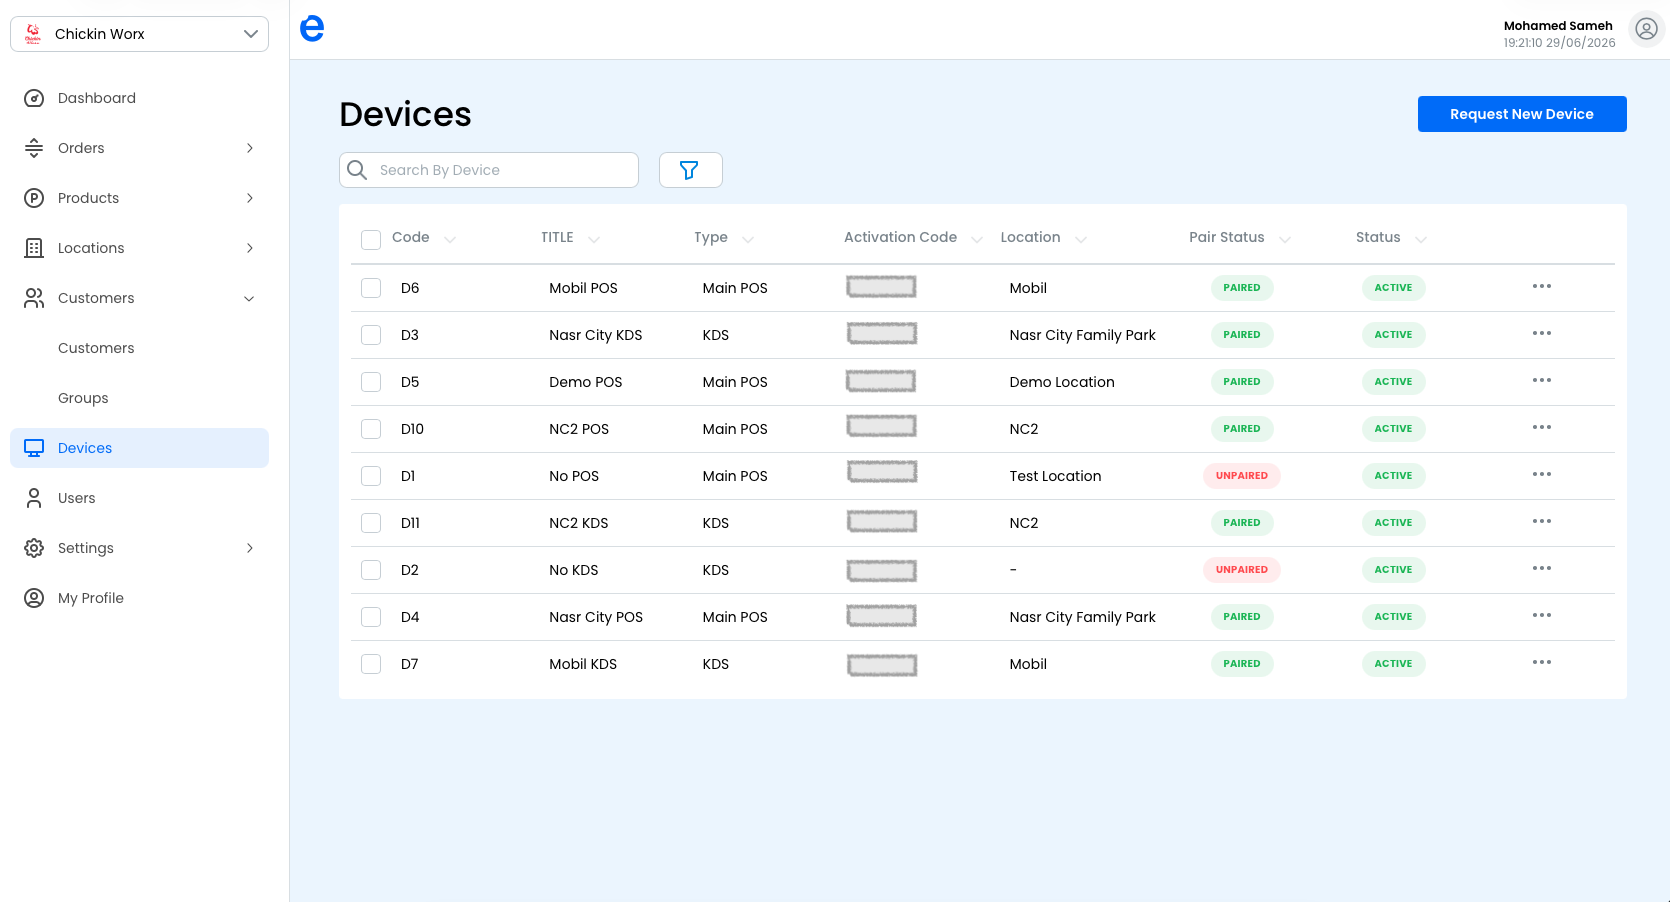Open three-dot actions menu for D5
The height and width of the screenshot is (902, 1670).
pos(1542,380)
